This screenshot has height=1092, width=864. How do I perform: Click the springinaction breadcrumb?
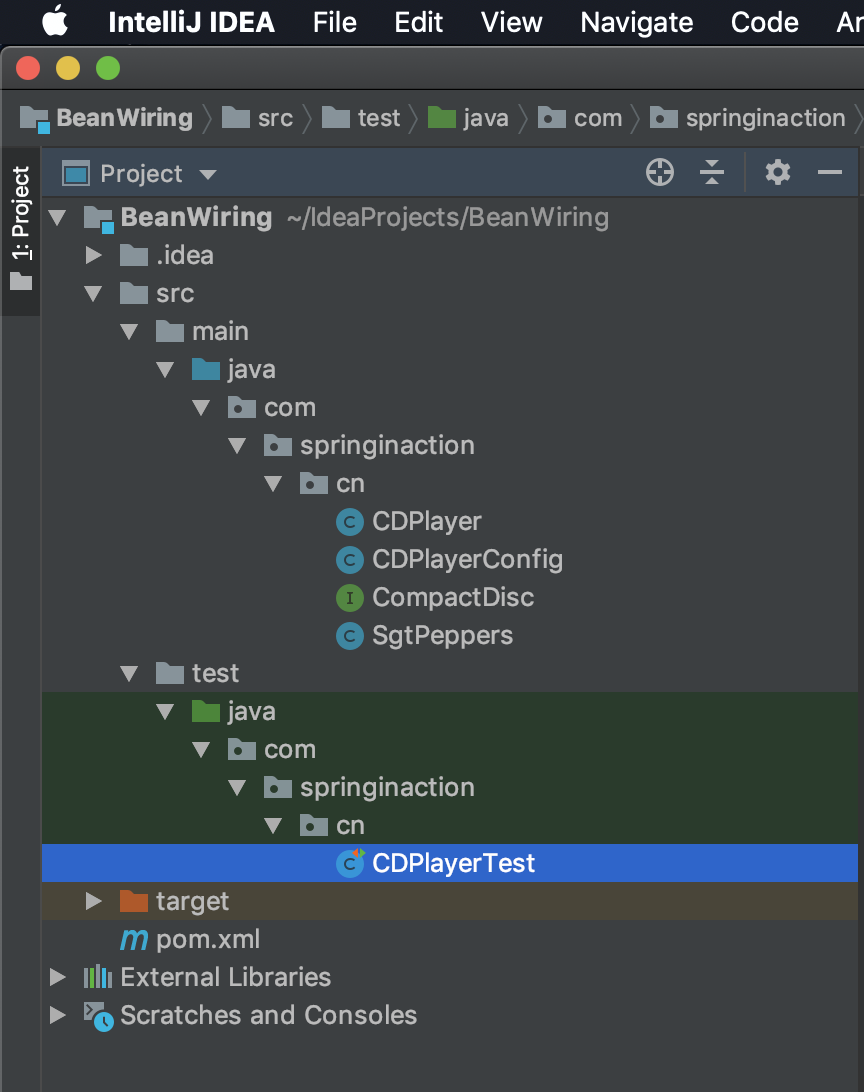coord(765,118)
